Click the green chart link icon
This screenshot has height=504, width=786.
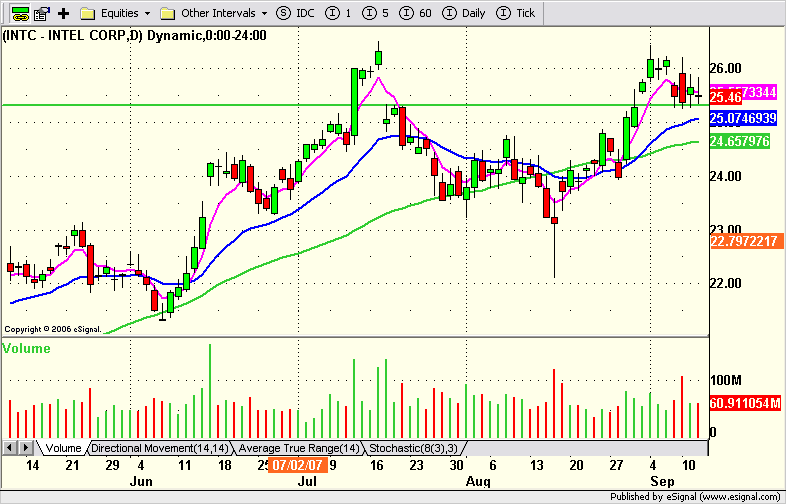pyautogui.click(x=19, y=13)
